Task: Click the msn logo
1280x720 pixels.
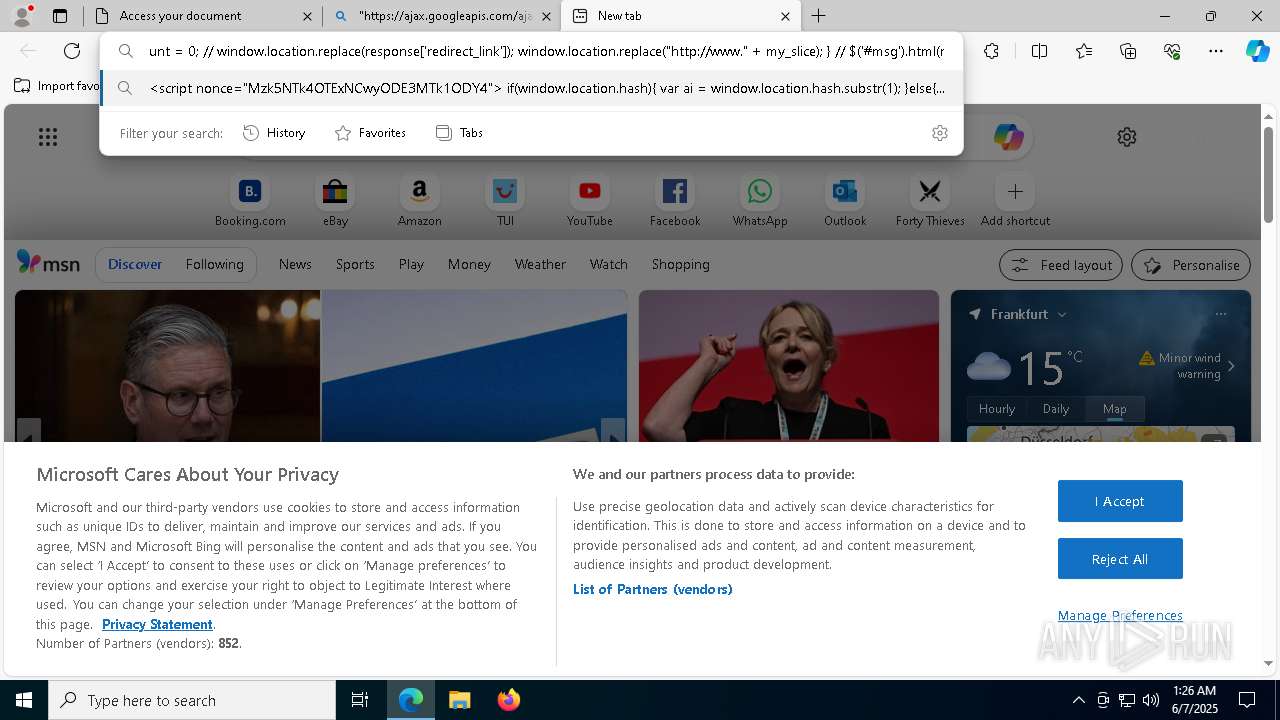Action: coord(48,263)
